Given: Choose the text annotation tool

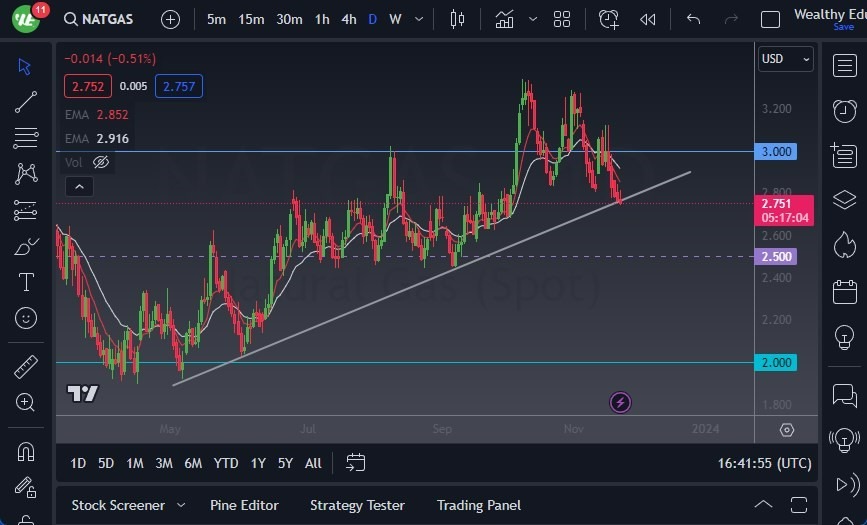Looking at the screenshot, I should click(26, 282).
